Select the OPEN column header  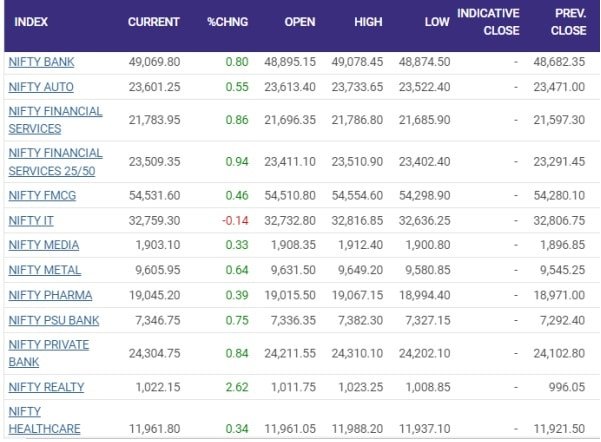pos(299,22)
